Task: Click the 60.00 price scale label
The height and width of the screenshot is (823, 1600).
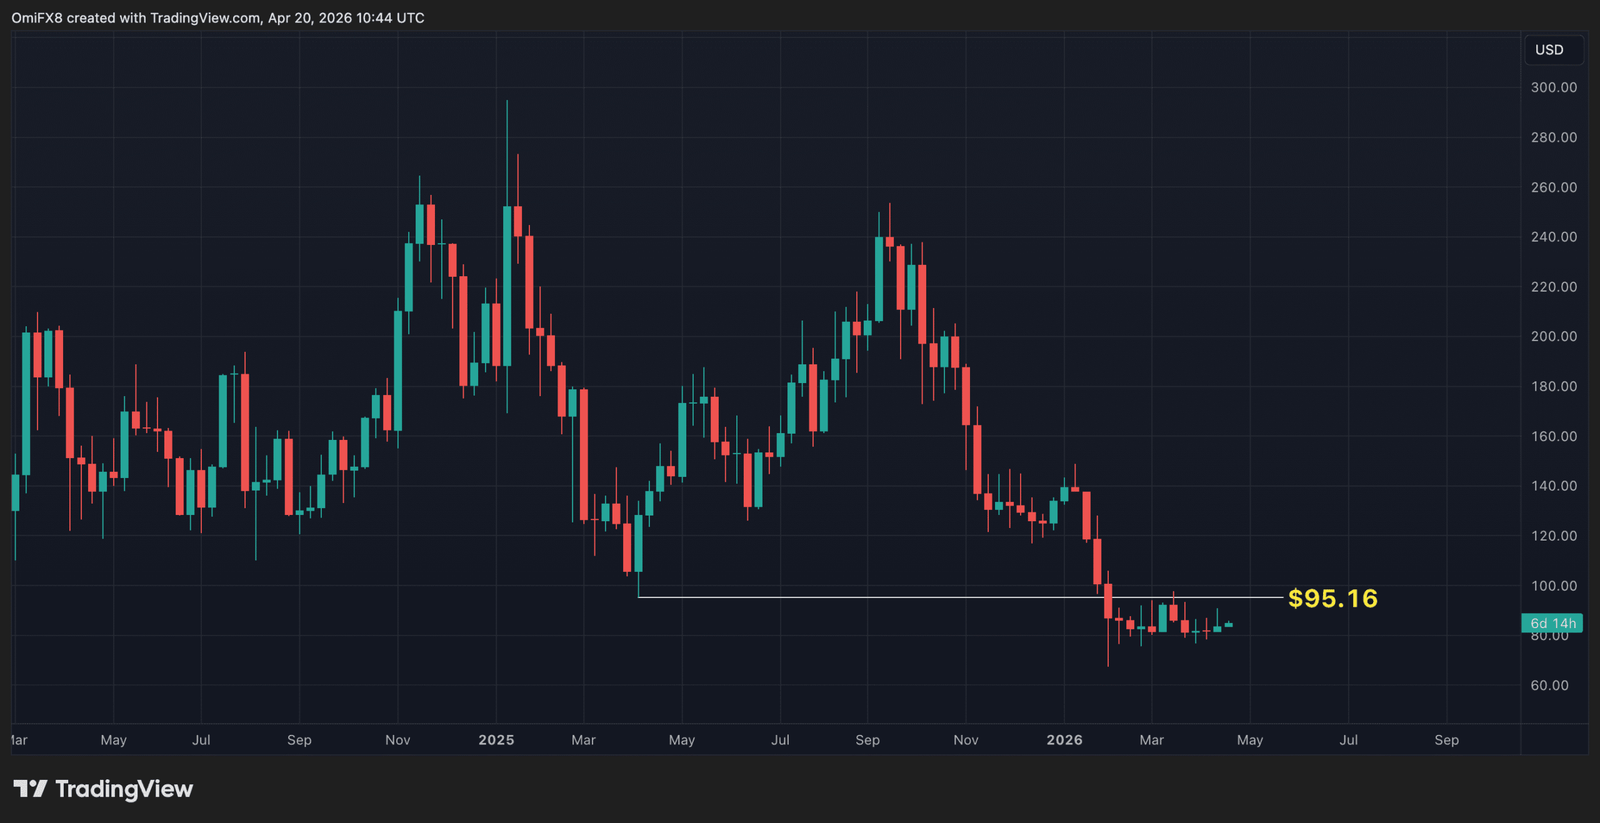Action: 1553,686
